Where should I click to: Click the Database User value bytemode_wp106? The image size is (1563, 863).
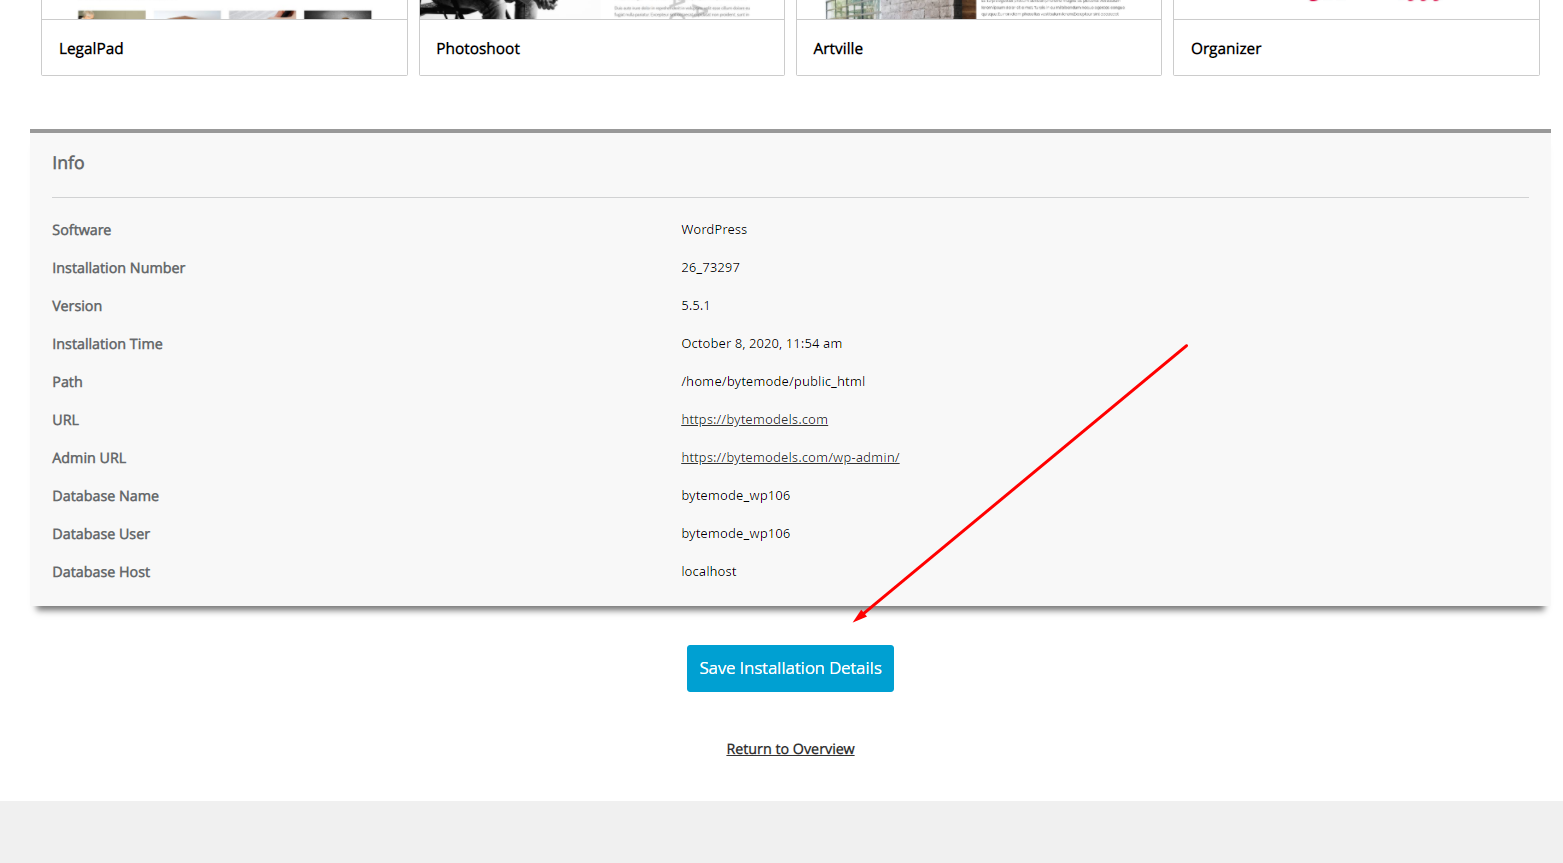[735, 533]
